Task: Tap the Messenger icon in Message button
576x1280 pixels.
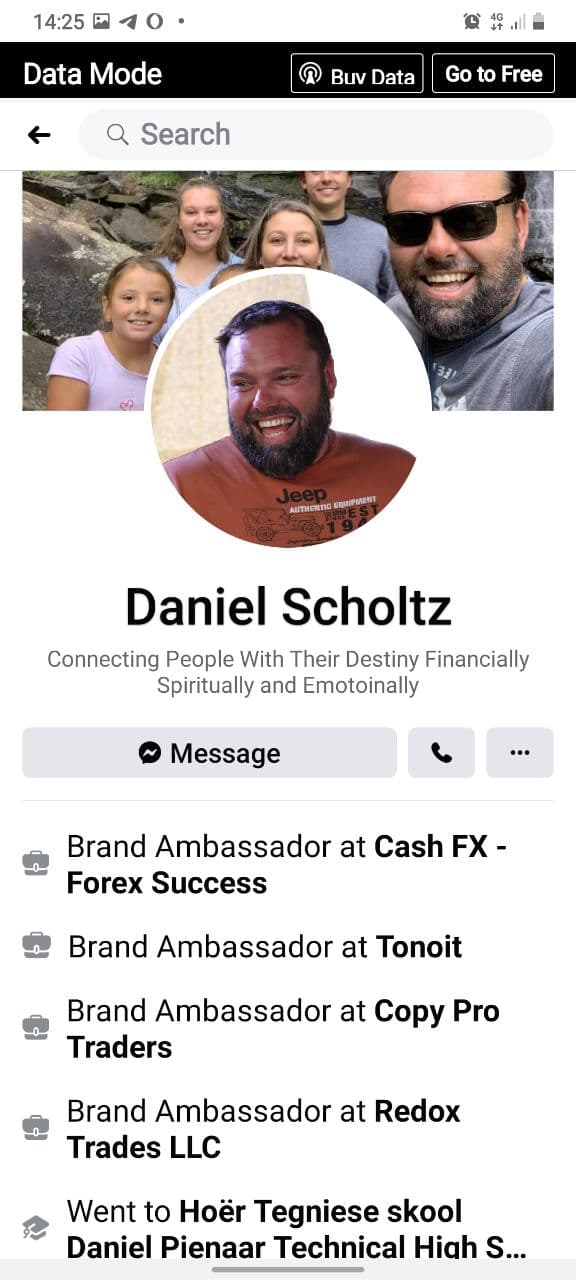Action: tap(150, 753)
